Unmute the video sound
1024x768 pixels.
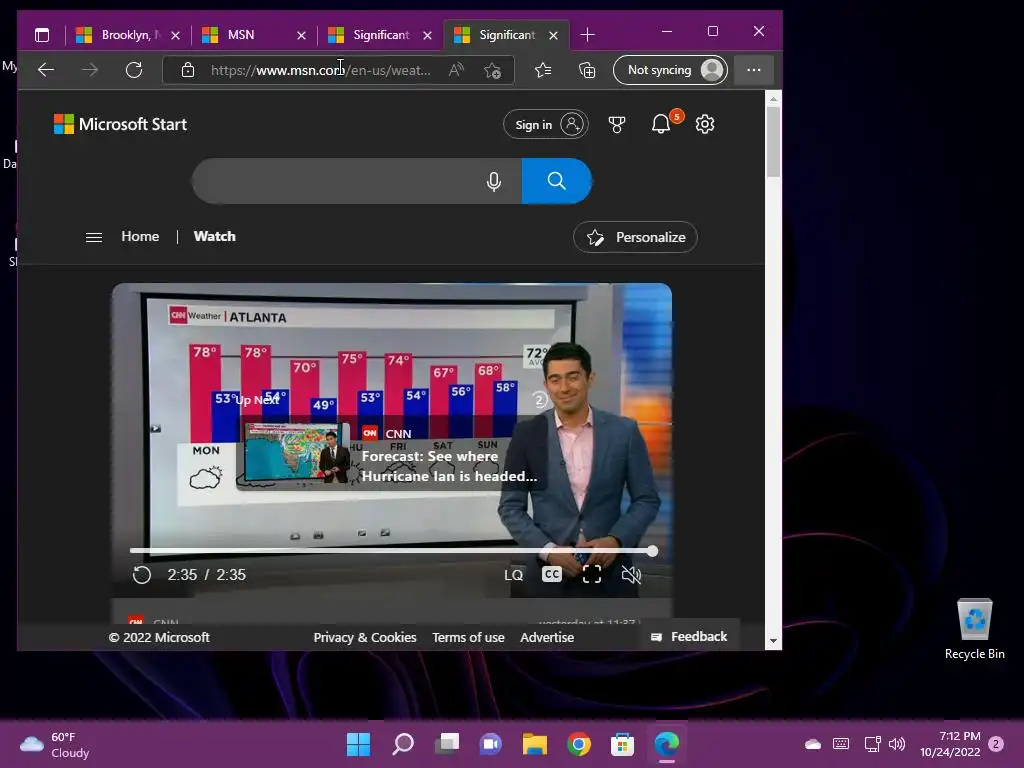click(x=631, y=575)
